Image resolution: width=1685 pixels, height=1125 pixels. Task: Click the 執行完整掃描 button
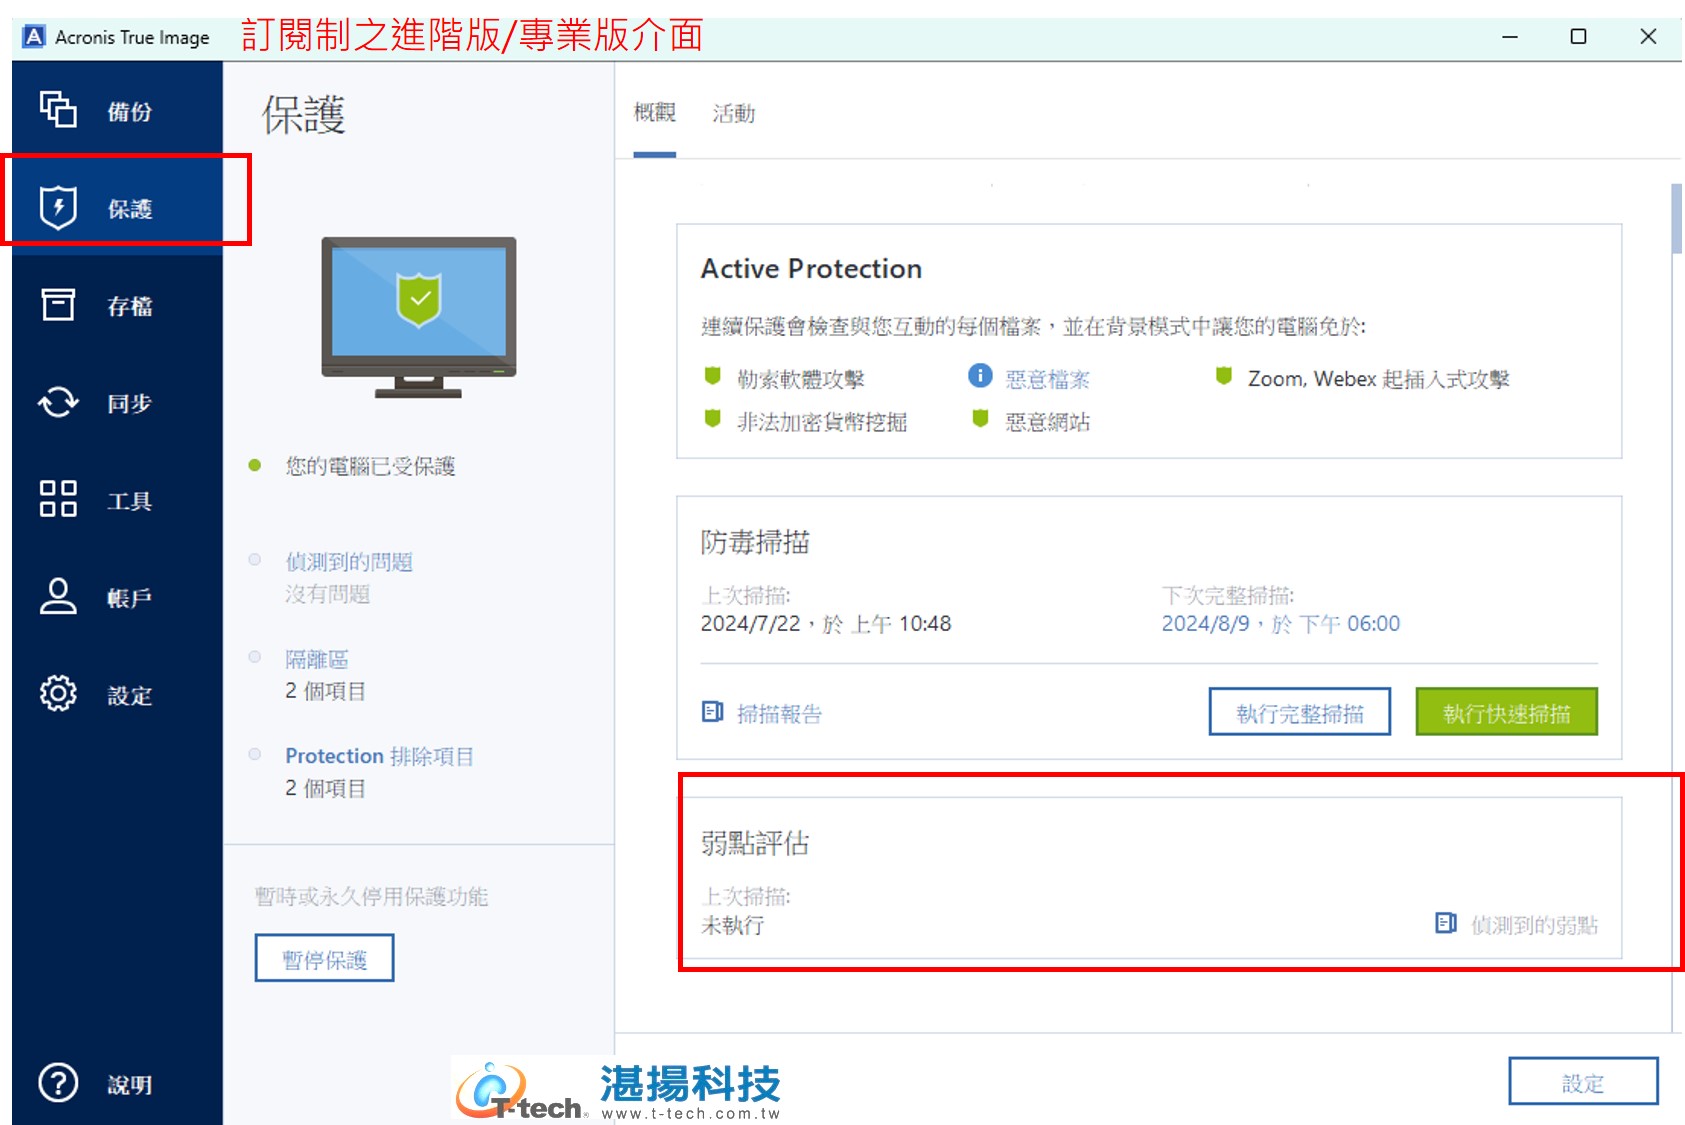(1299, 712)
